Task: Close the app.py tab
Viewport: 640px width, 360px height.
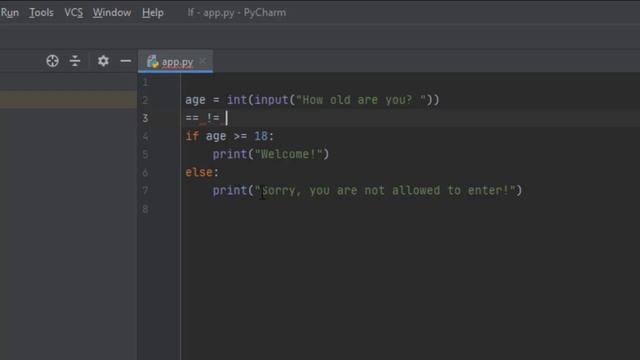Action: coord(203,62)
